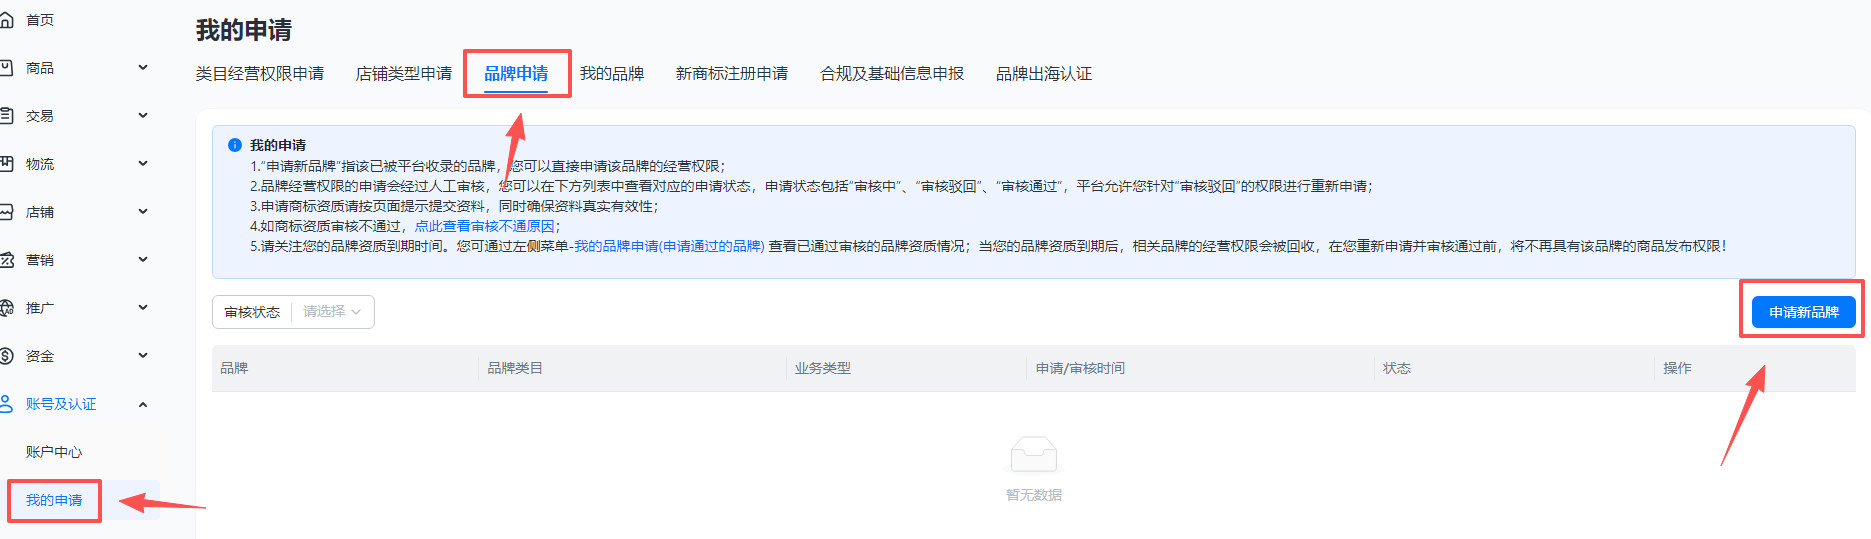The height and width of the screenshot is (539, 1871).
Task: Click the 店铺 store icon
Action: [6, 212]
